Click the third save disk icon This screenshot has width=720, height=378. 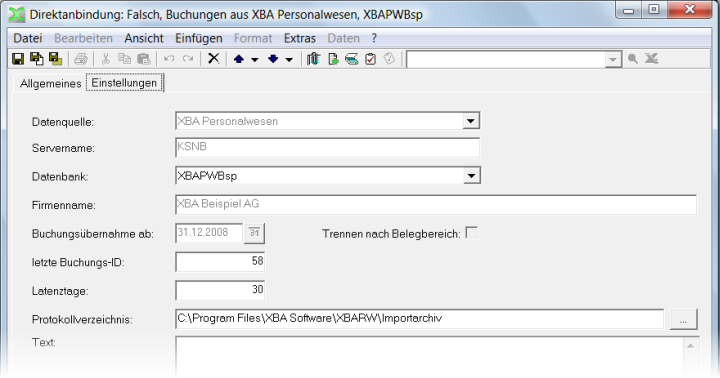[x=56, y=59]
